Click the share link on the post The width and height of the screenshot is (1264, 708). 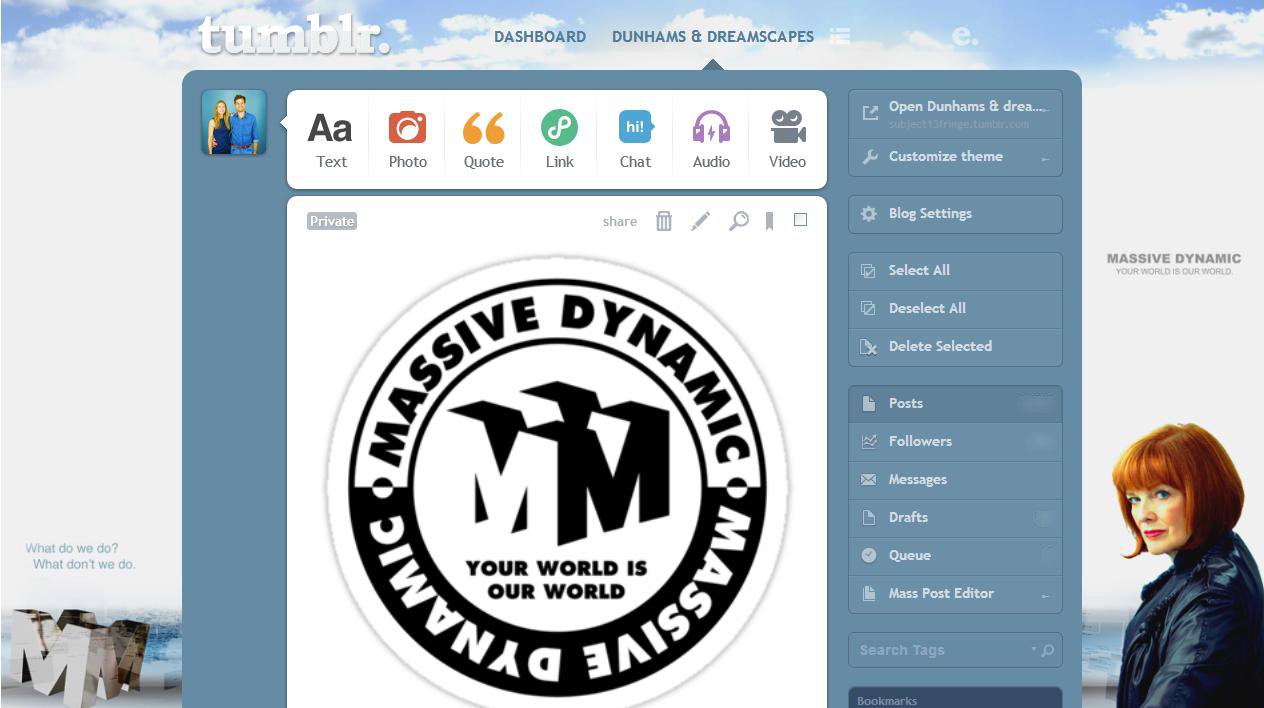pos(620,222)
